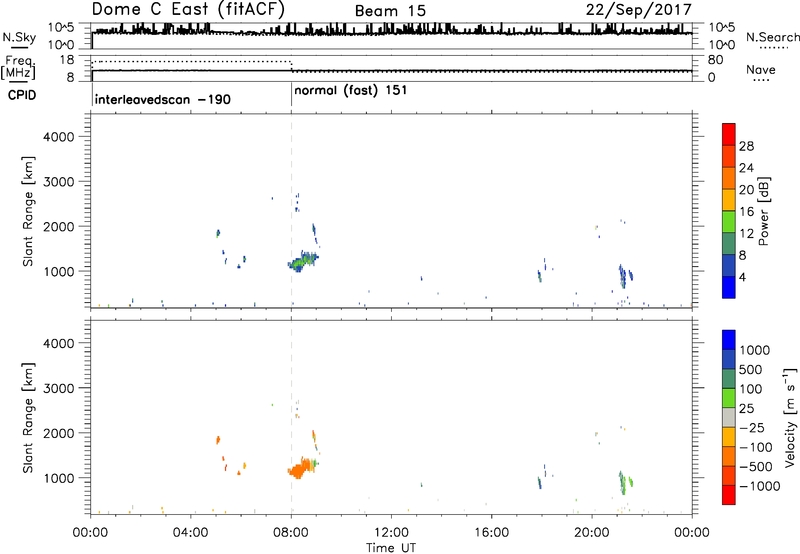Viewport: 800px width, 554px height.
Task: Click the 'Freq. [MHz]' axis label
Action: pyautogui.click(x=18, y=68)
